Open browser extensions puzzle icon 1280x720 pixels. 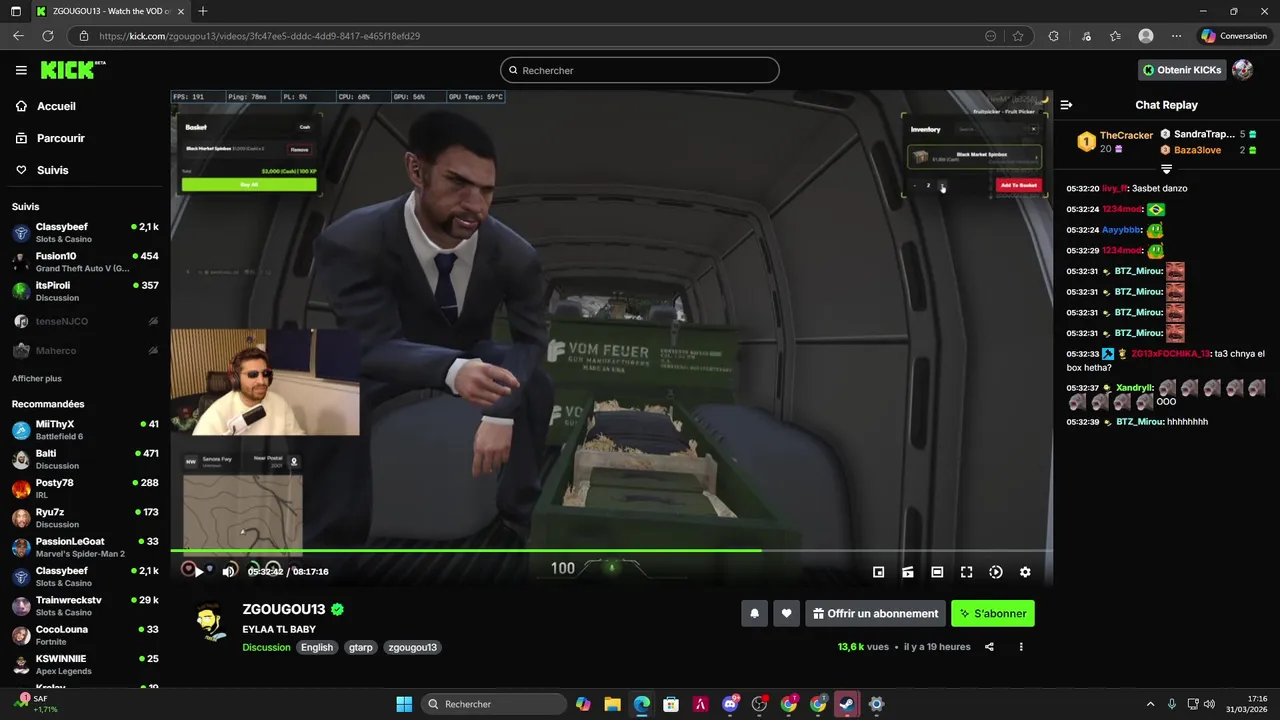(x=1053, y=36)
